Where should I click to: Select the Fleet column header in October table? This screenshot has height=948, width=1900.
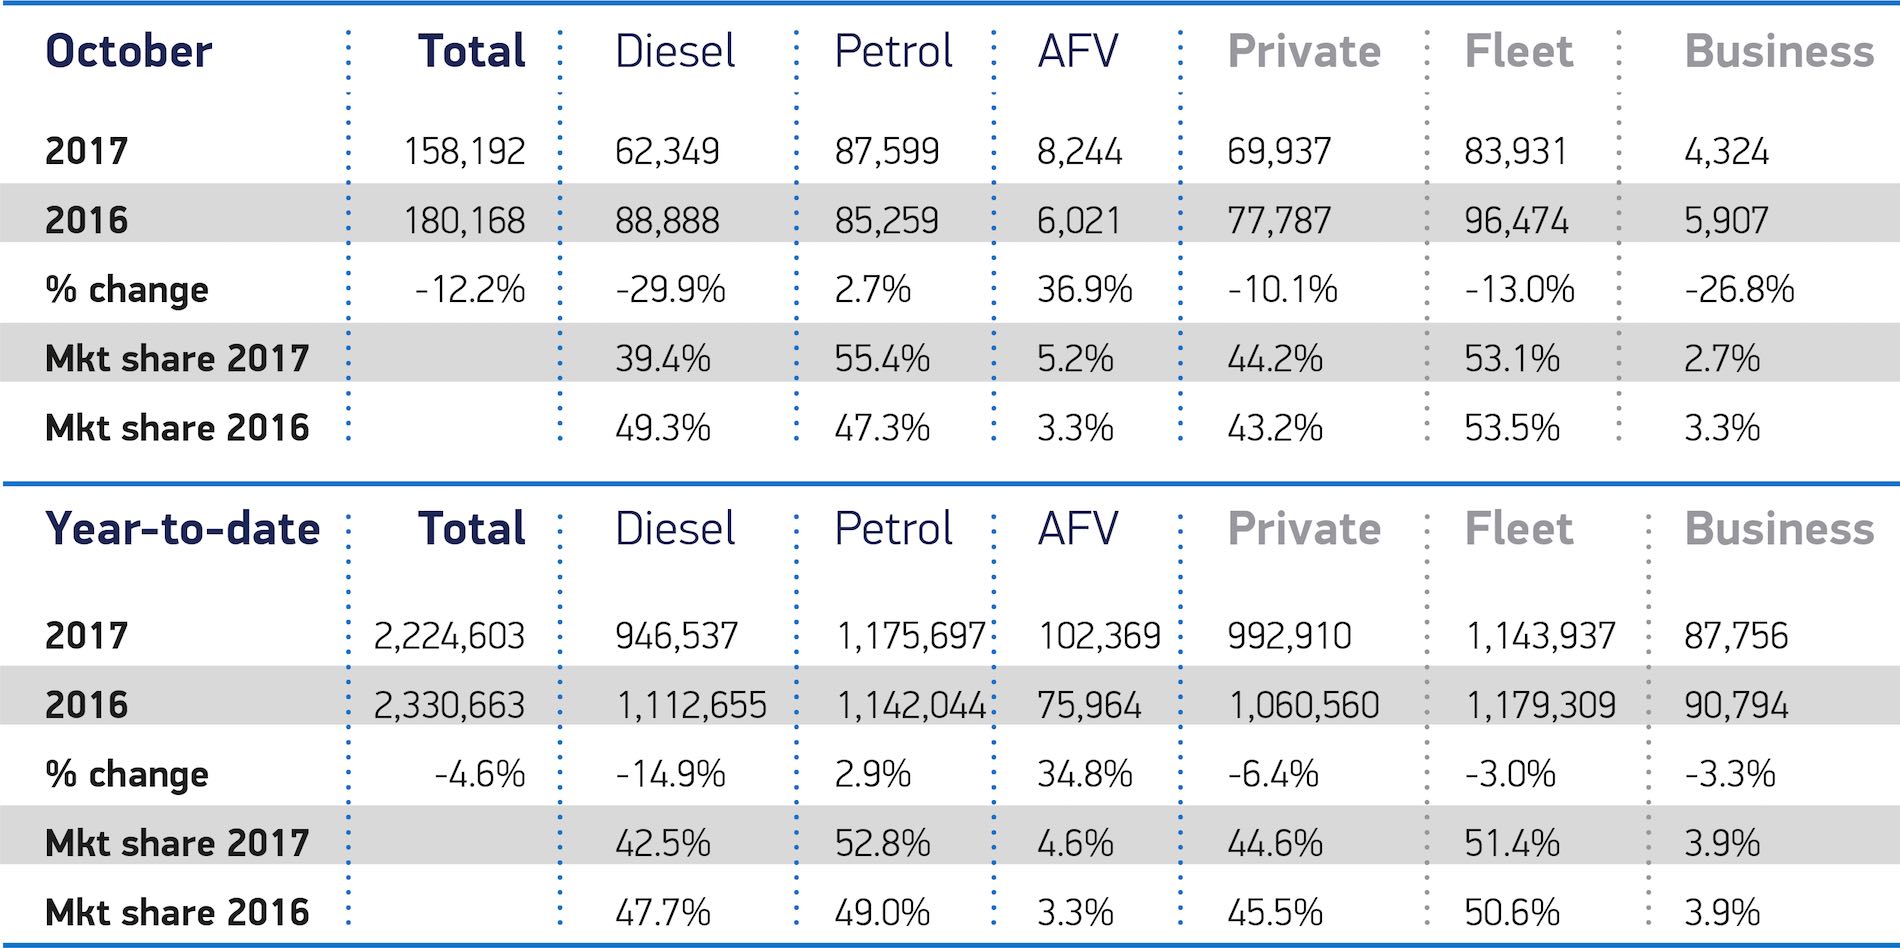[1518, 52]
